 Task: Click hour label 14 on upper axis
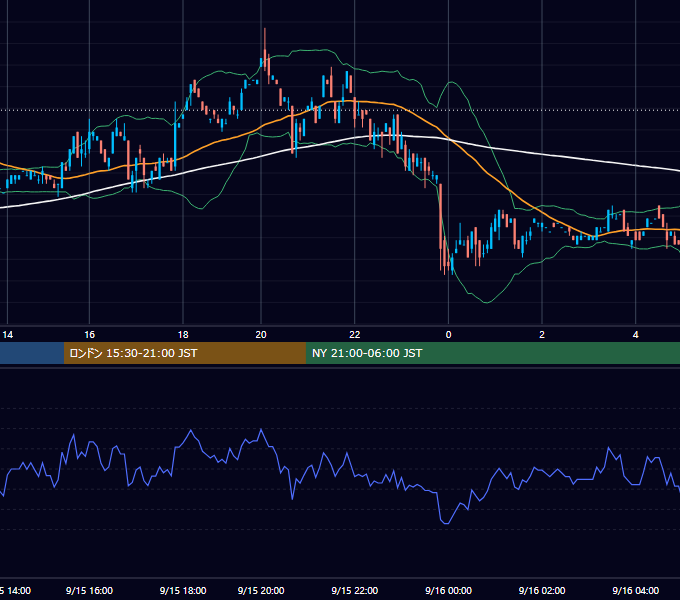[8, 335]
